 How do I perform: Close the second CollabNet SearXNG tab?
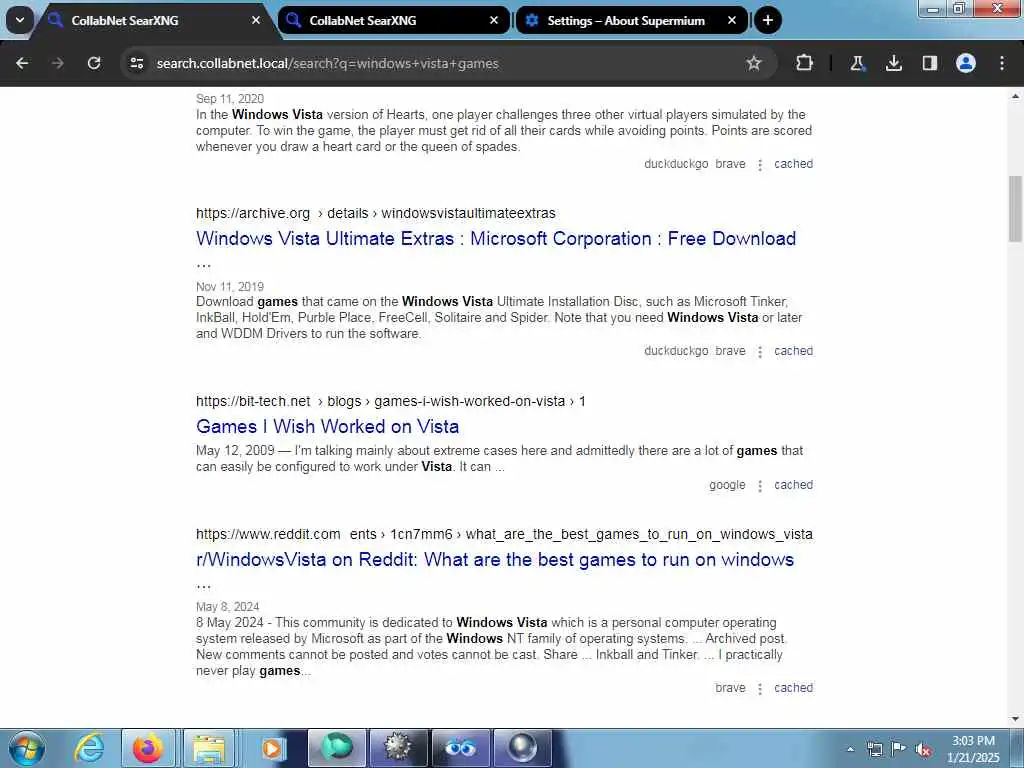(494, 20)
